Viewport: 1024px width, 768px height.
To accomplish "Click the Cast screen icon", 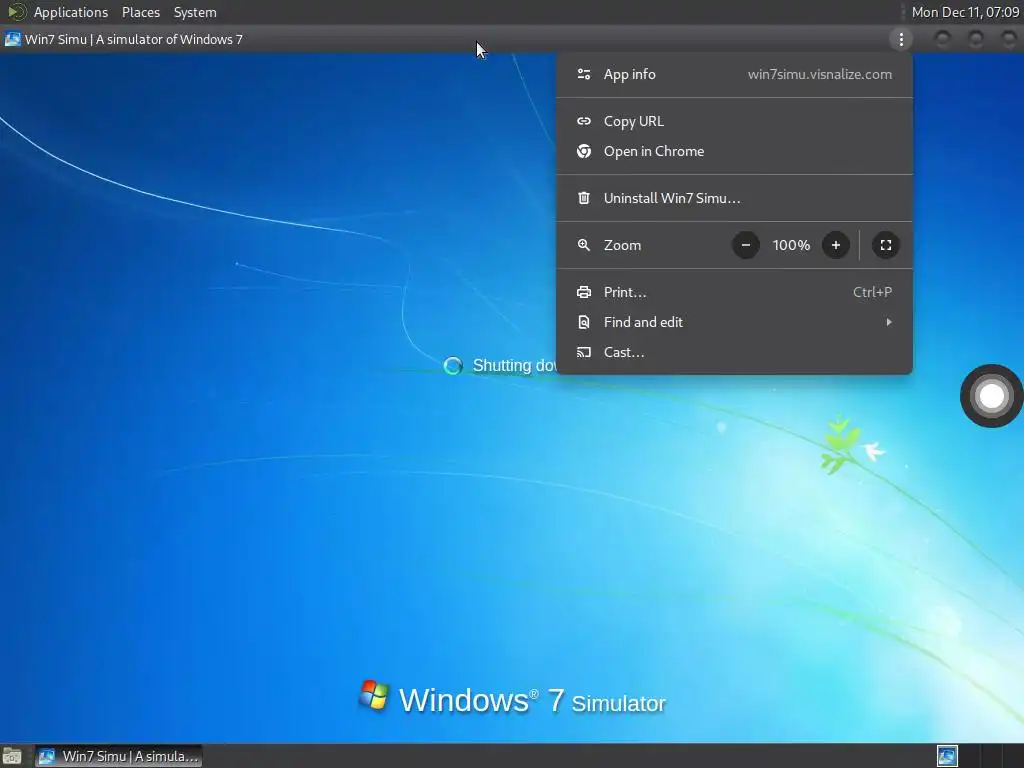I will point(584,352).
